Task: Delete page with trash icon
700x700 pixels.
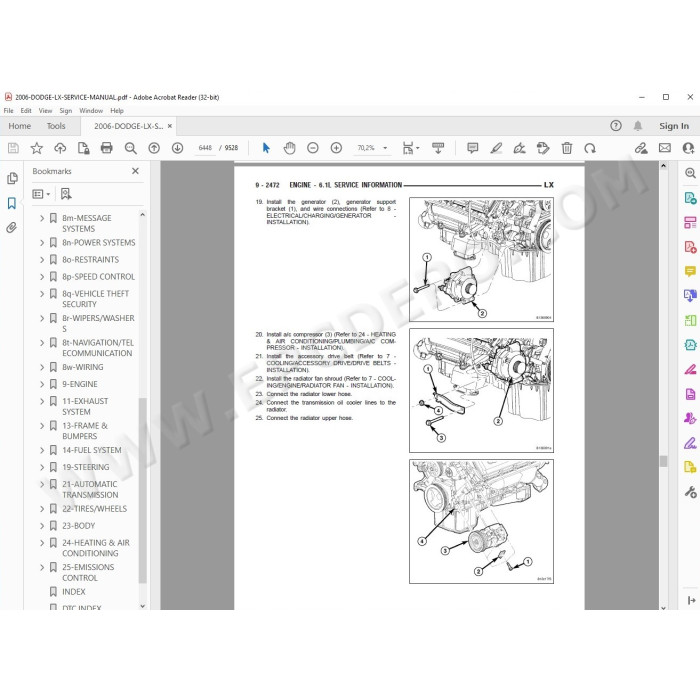Action: (x=567, y=148)
